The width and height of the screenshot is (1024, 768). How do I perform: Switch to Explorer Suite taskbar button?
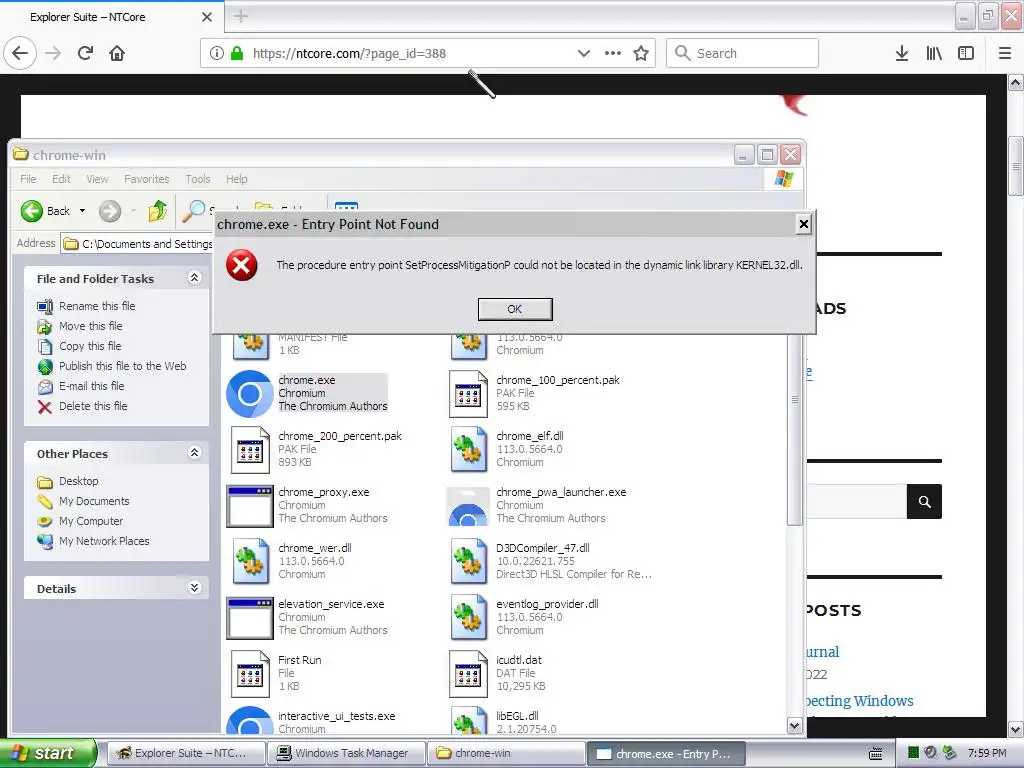point(186,753)
